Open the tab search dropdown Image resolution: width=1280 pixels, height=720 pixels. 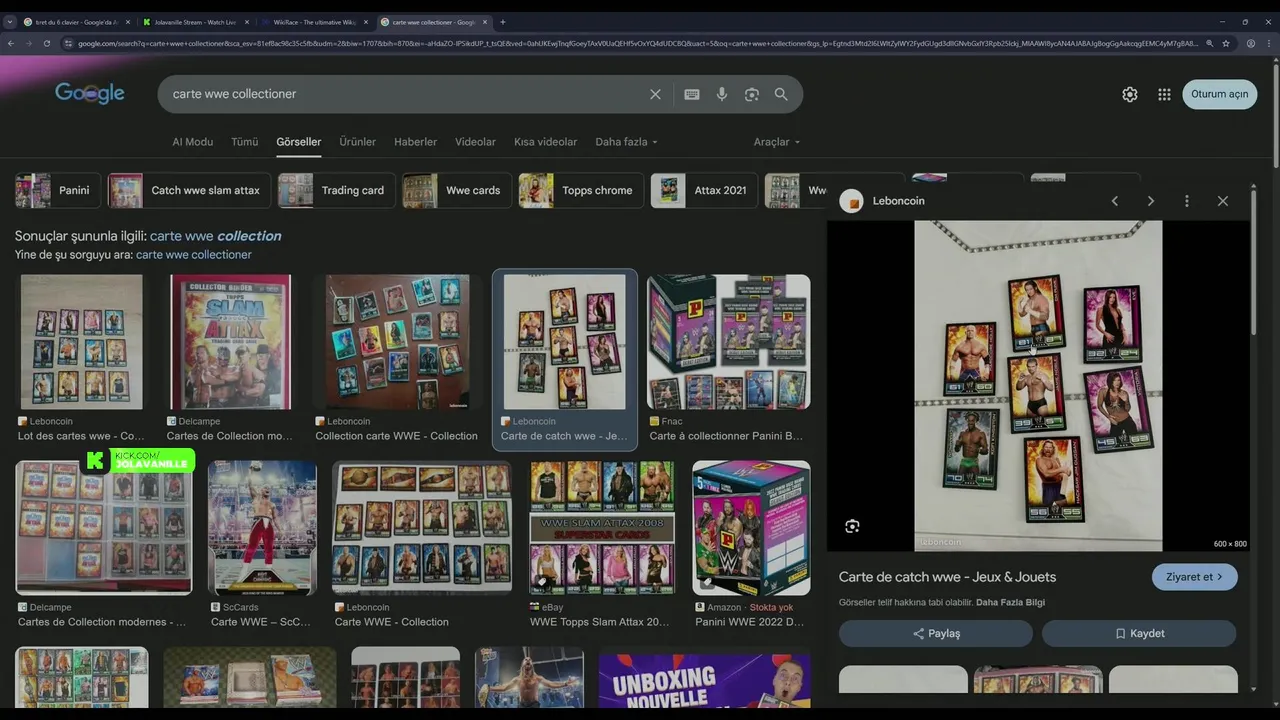[x=10, y=22]
